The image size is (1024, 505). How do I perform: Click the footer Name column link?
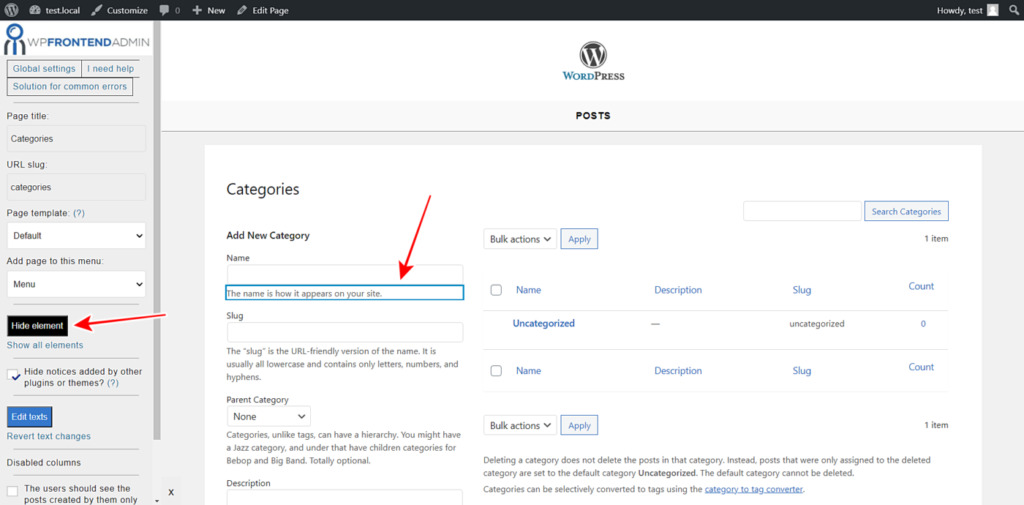(x=528, y=370)
